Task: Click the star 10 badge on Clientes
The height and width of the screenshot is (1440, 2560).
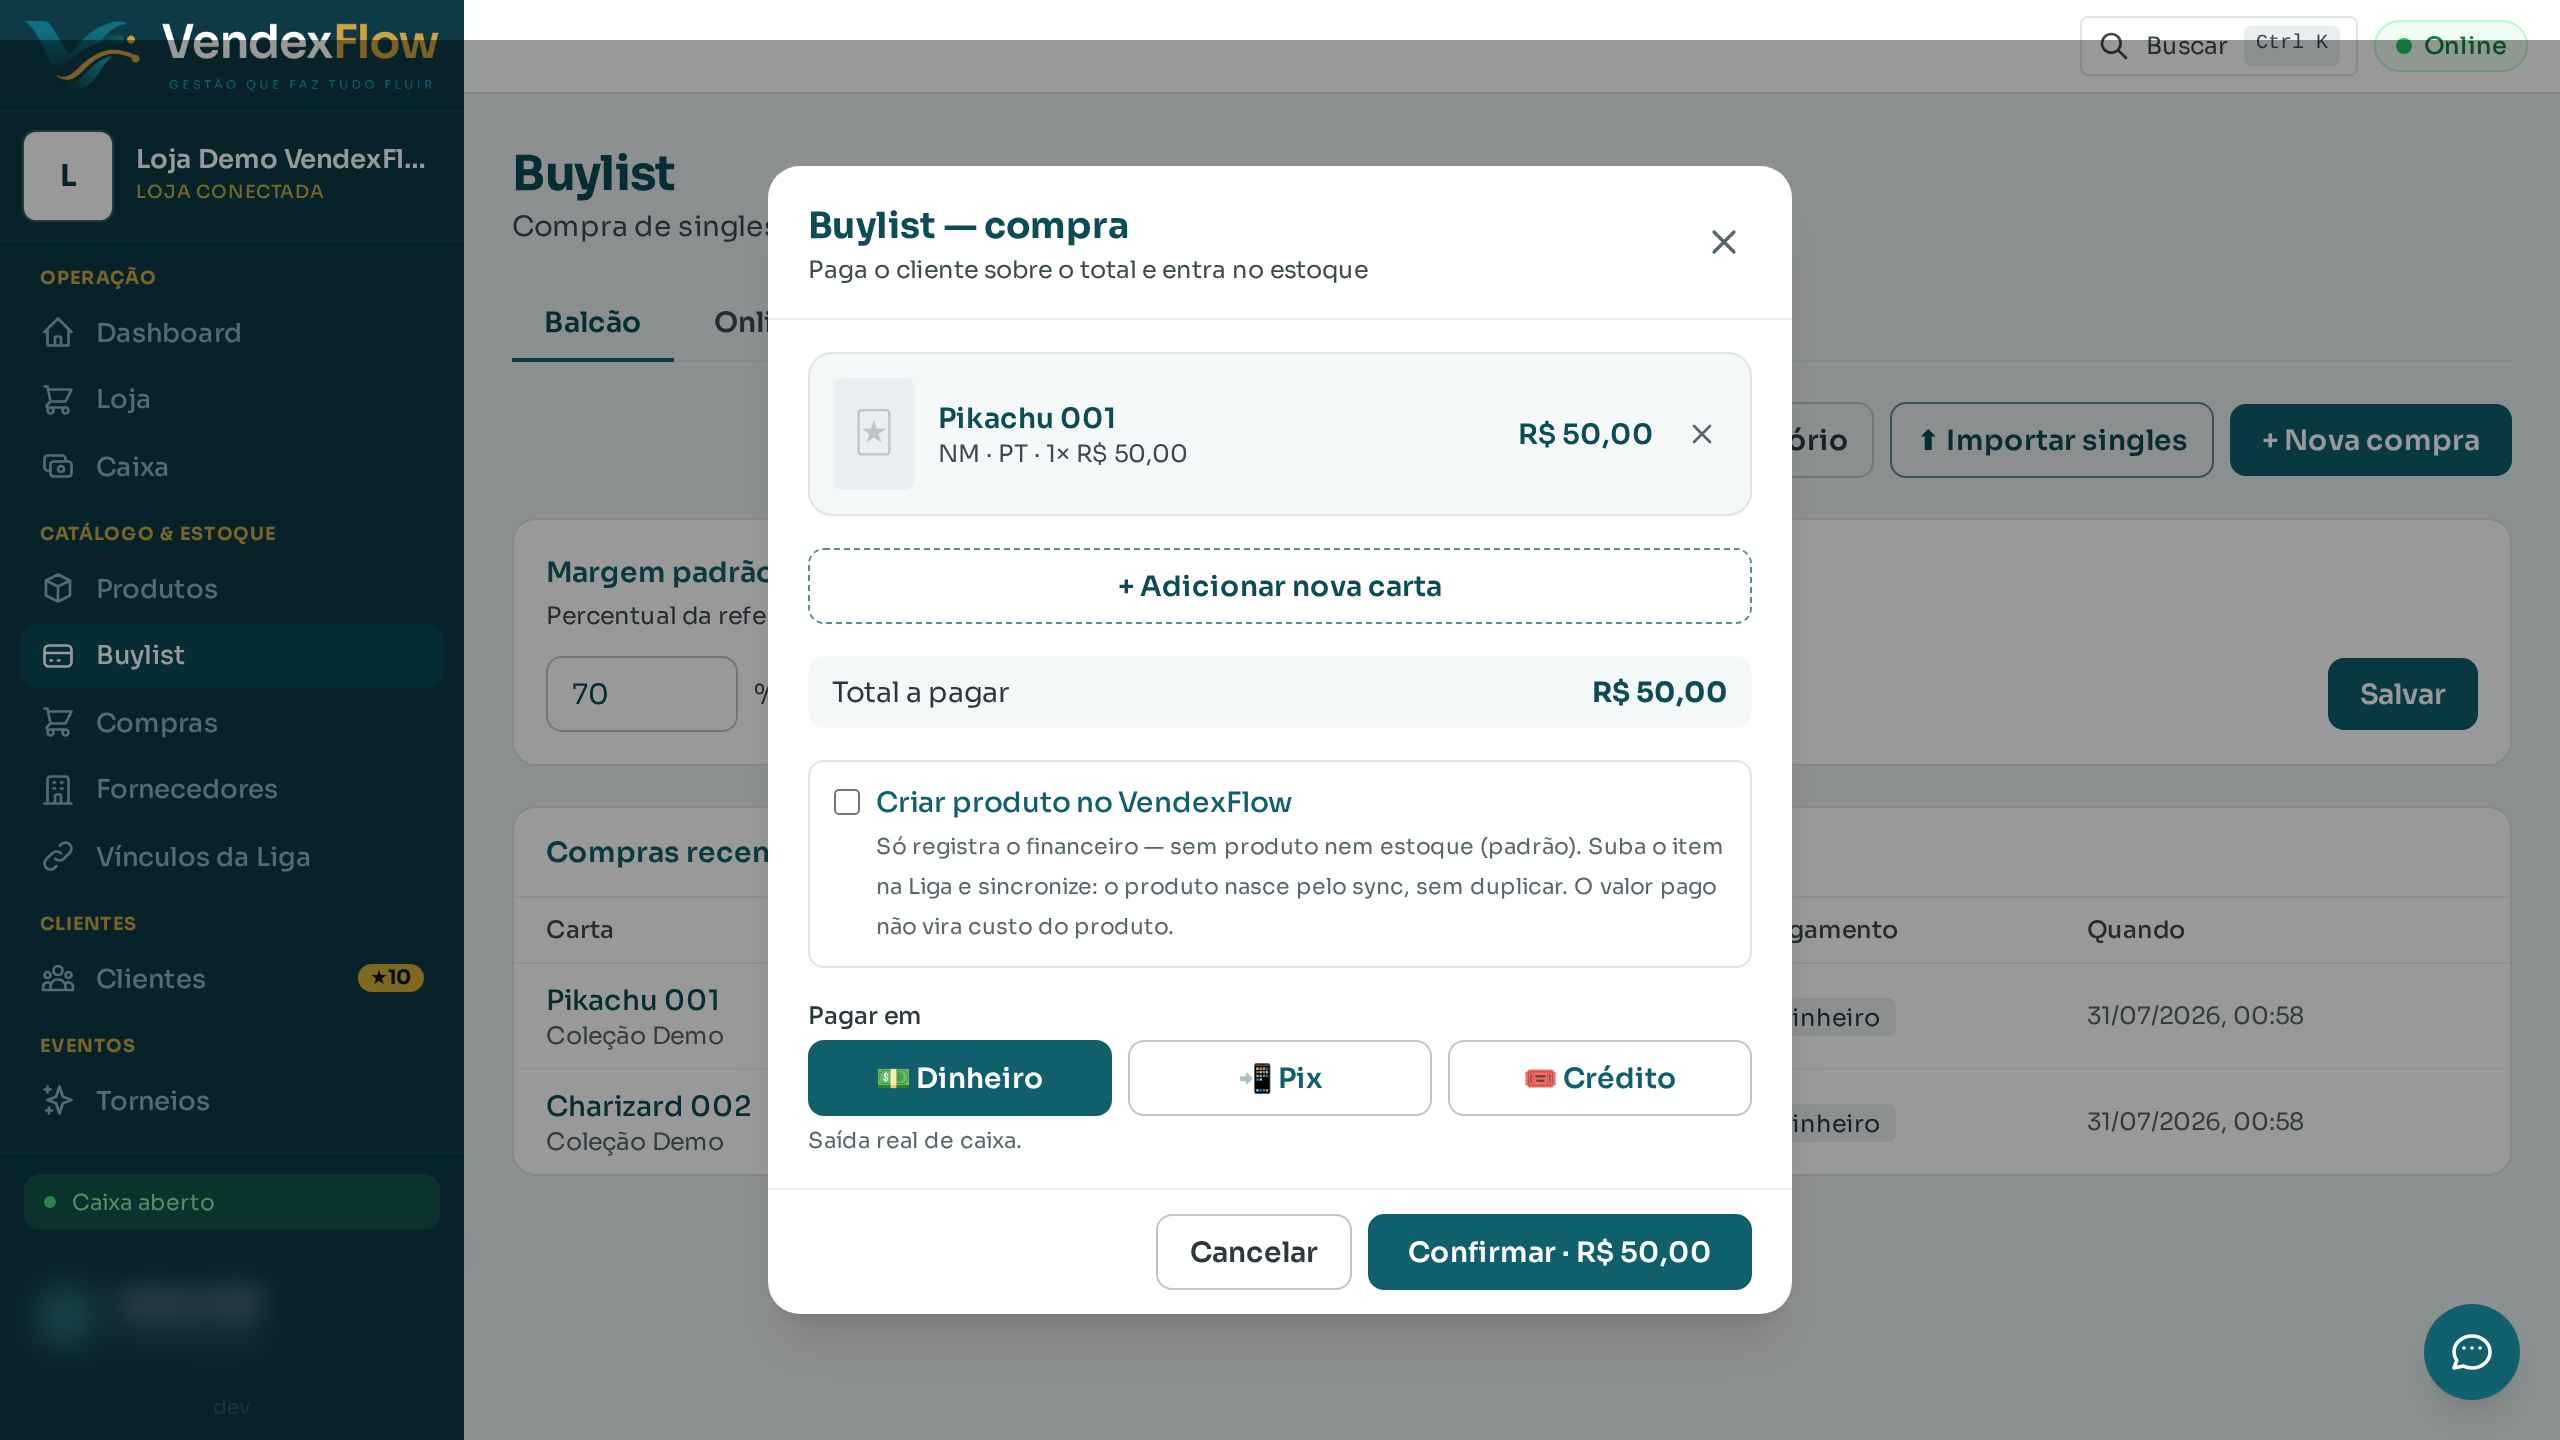Action: pos(391,978)
